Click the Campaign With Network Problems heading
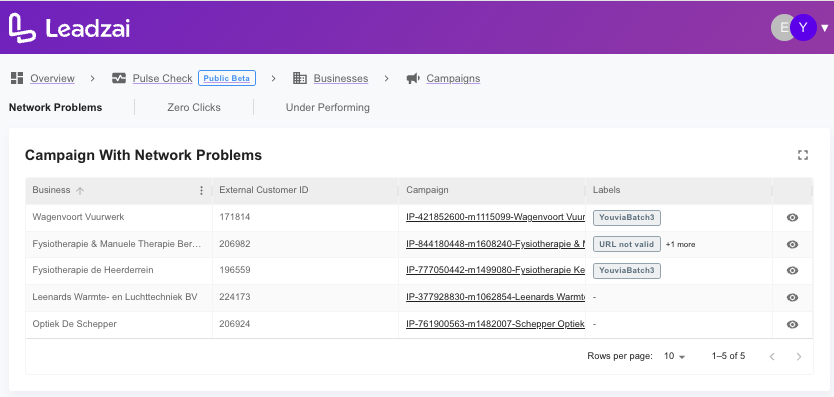 [144, 155]
